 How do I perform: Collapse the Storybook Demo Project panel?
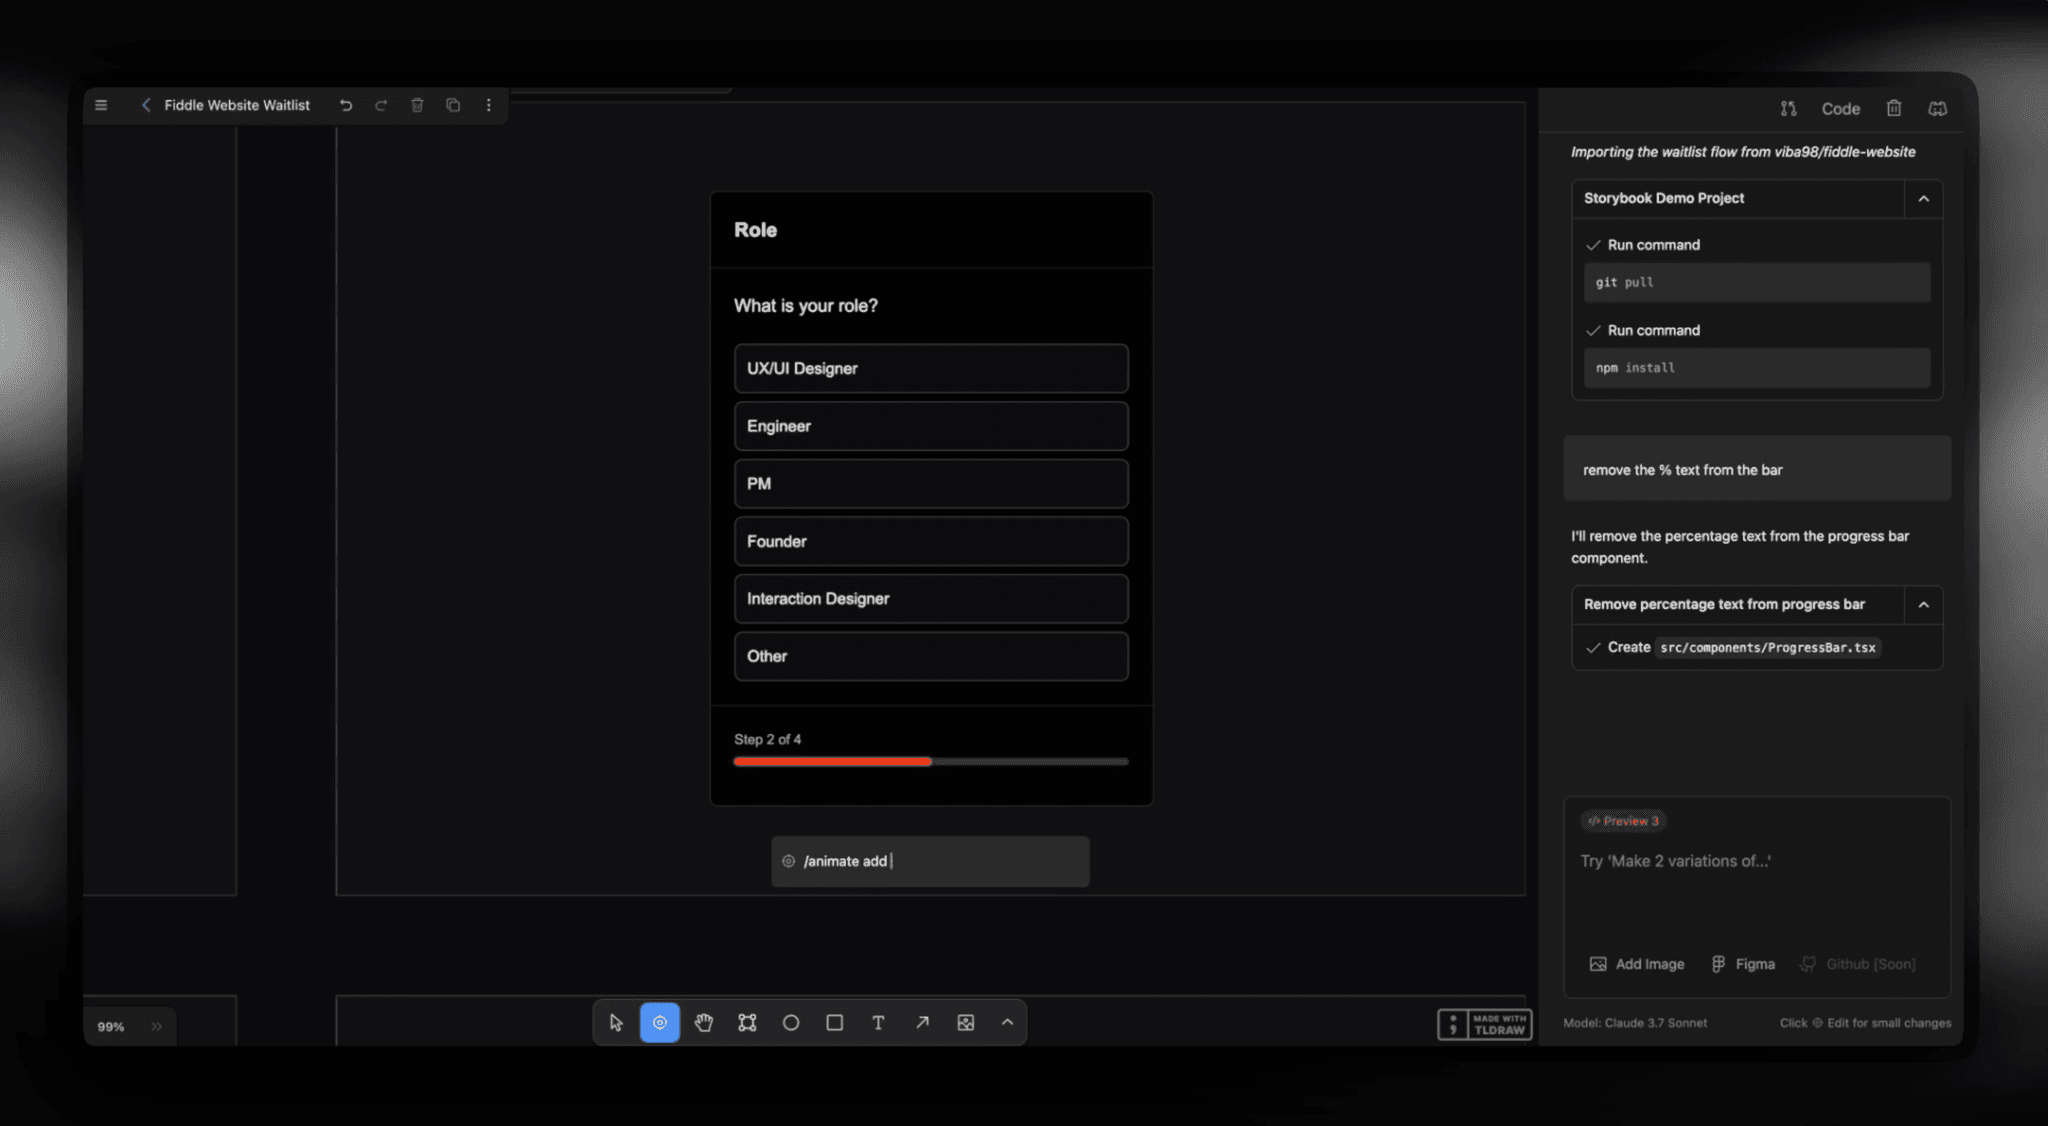[x=1923, y=198]
